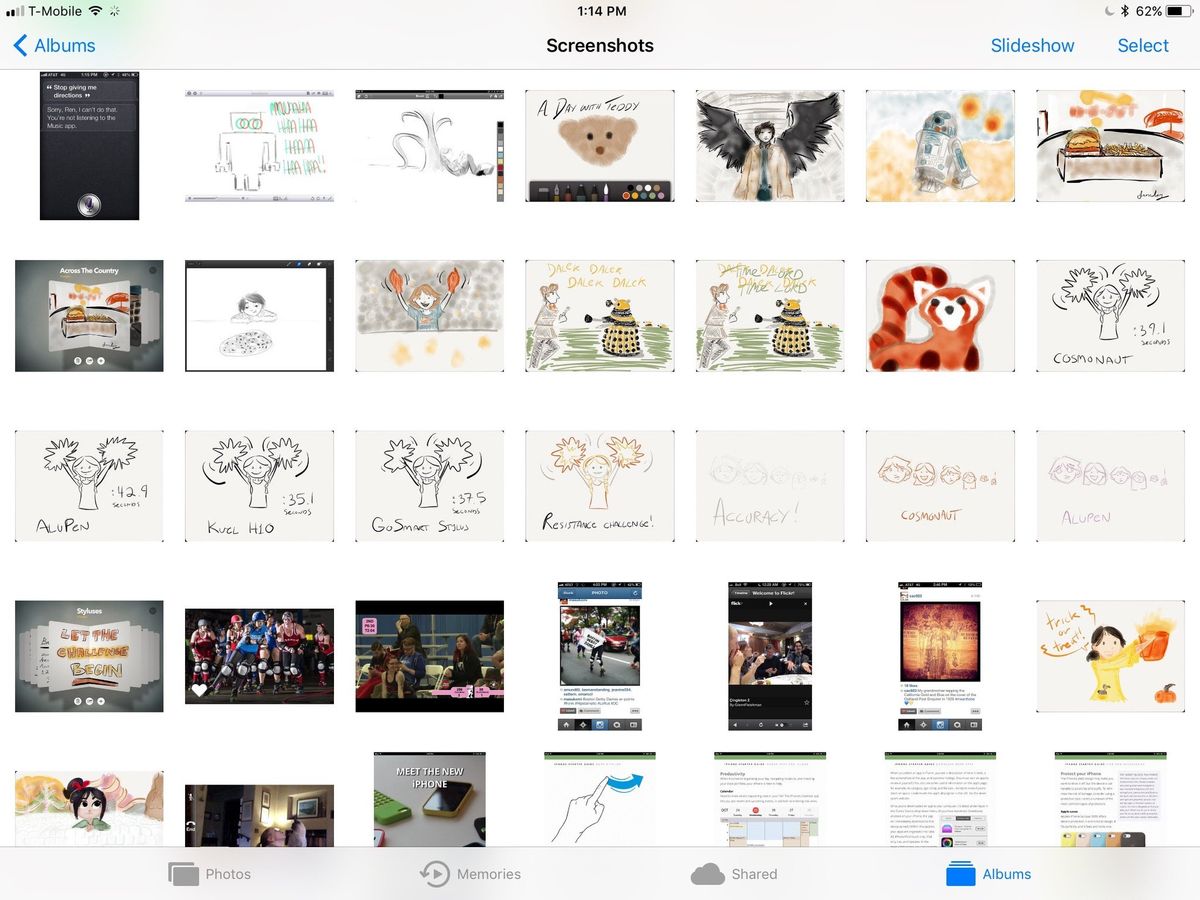Viewport: 1200px width, 900px height.
Task: Open the R2-D2 drawing screenshot
Action: click(x=940, y=146)
